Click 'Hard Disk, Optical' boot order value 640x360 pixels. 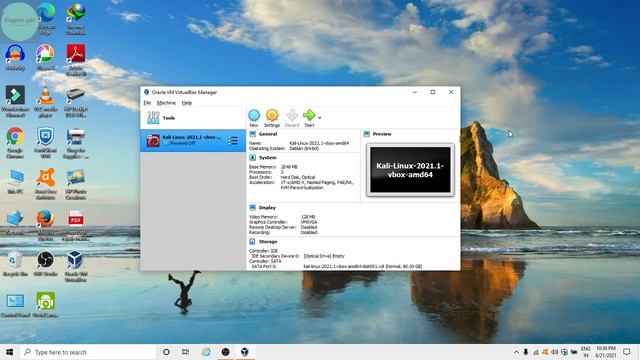pyautogui.click(x=298, y=177)
